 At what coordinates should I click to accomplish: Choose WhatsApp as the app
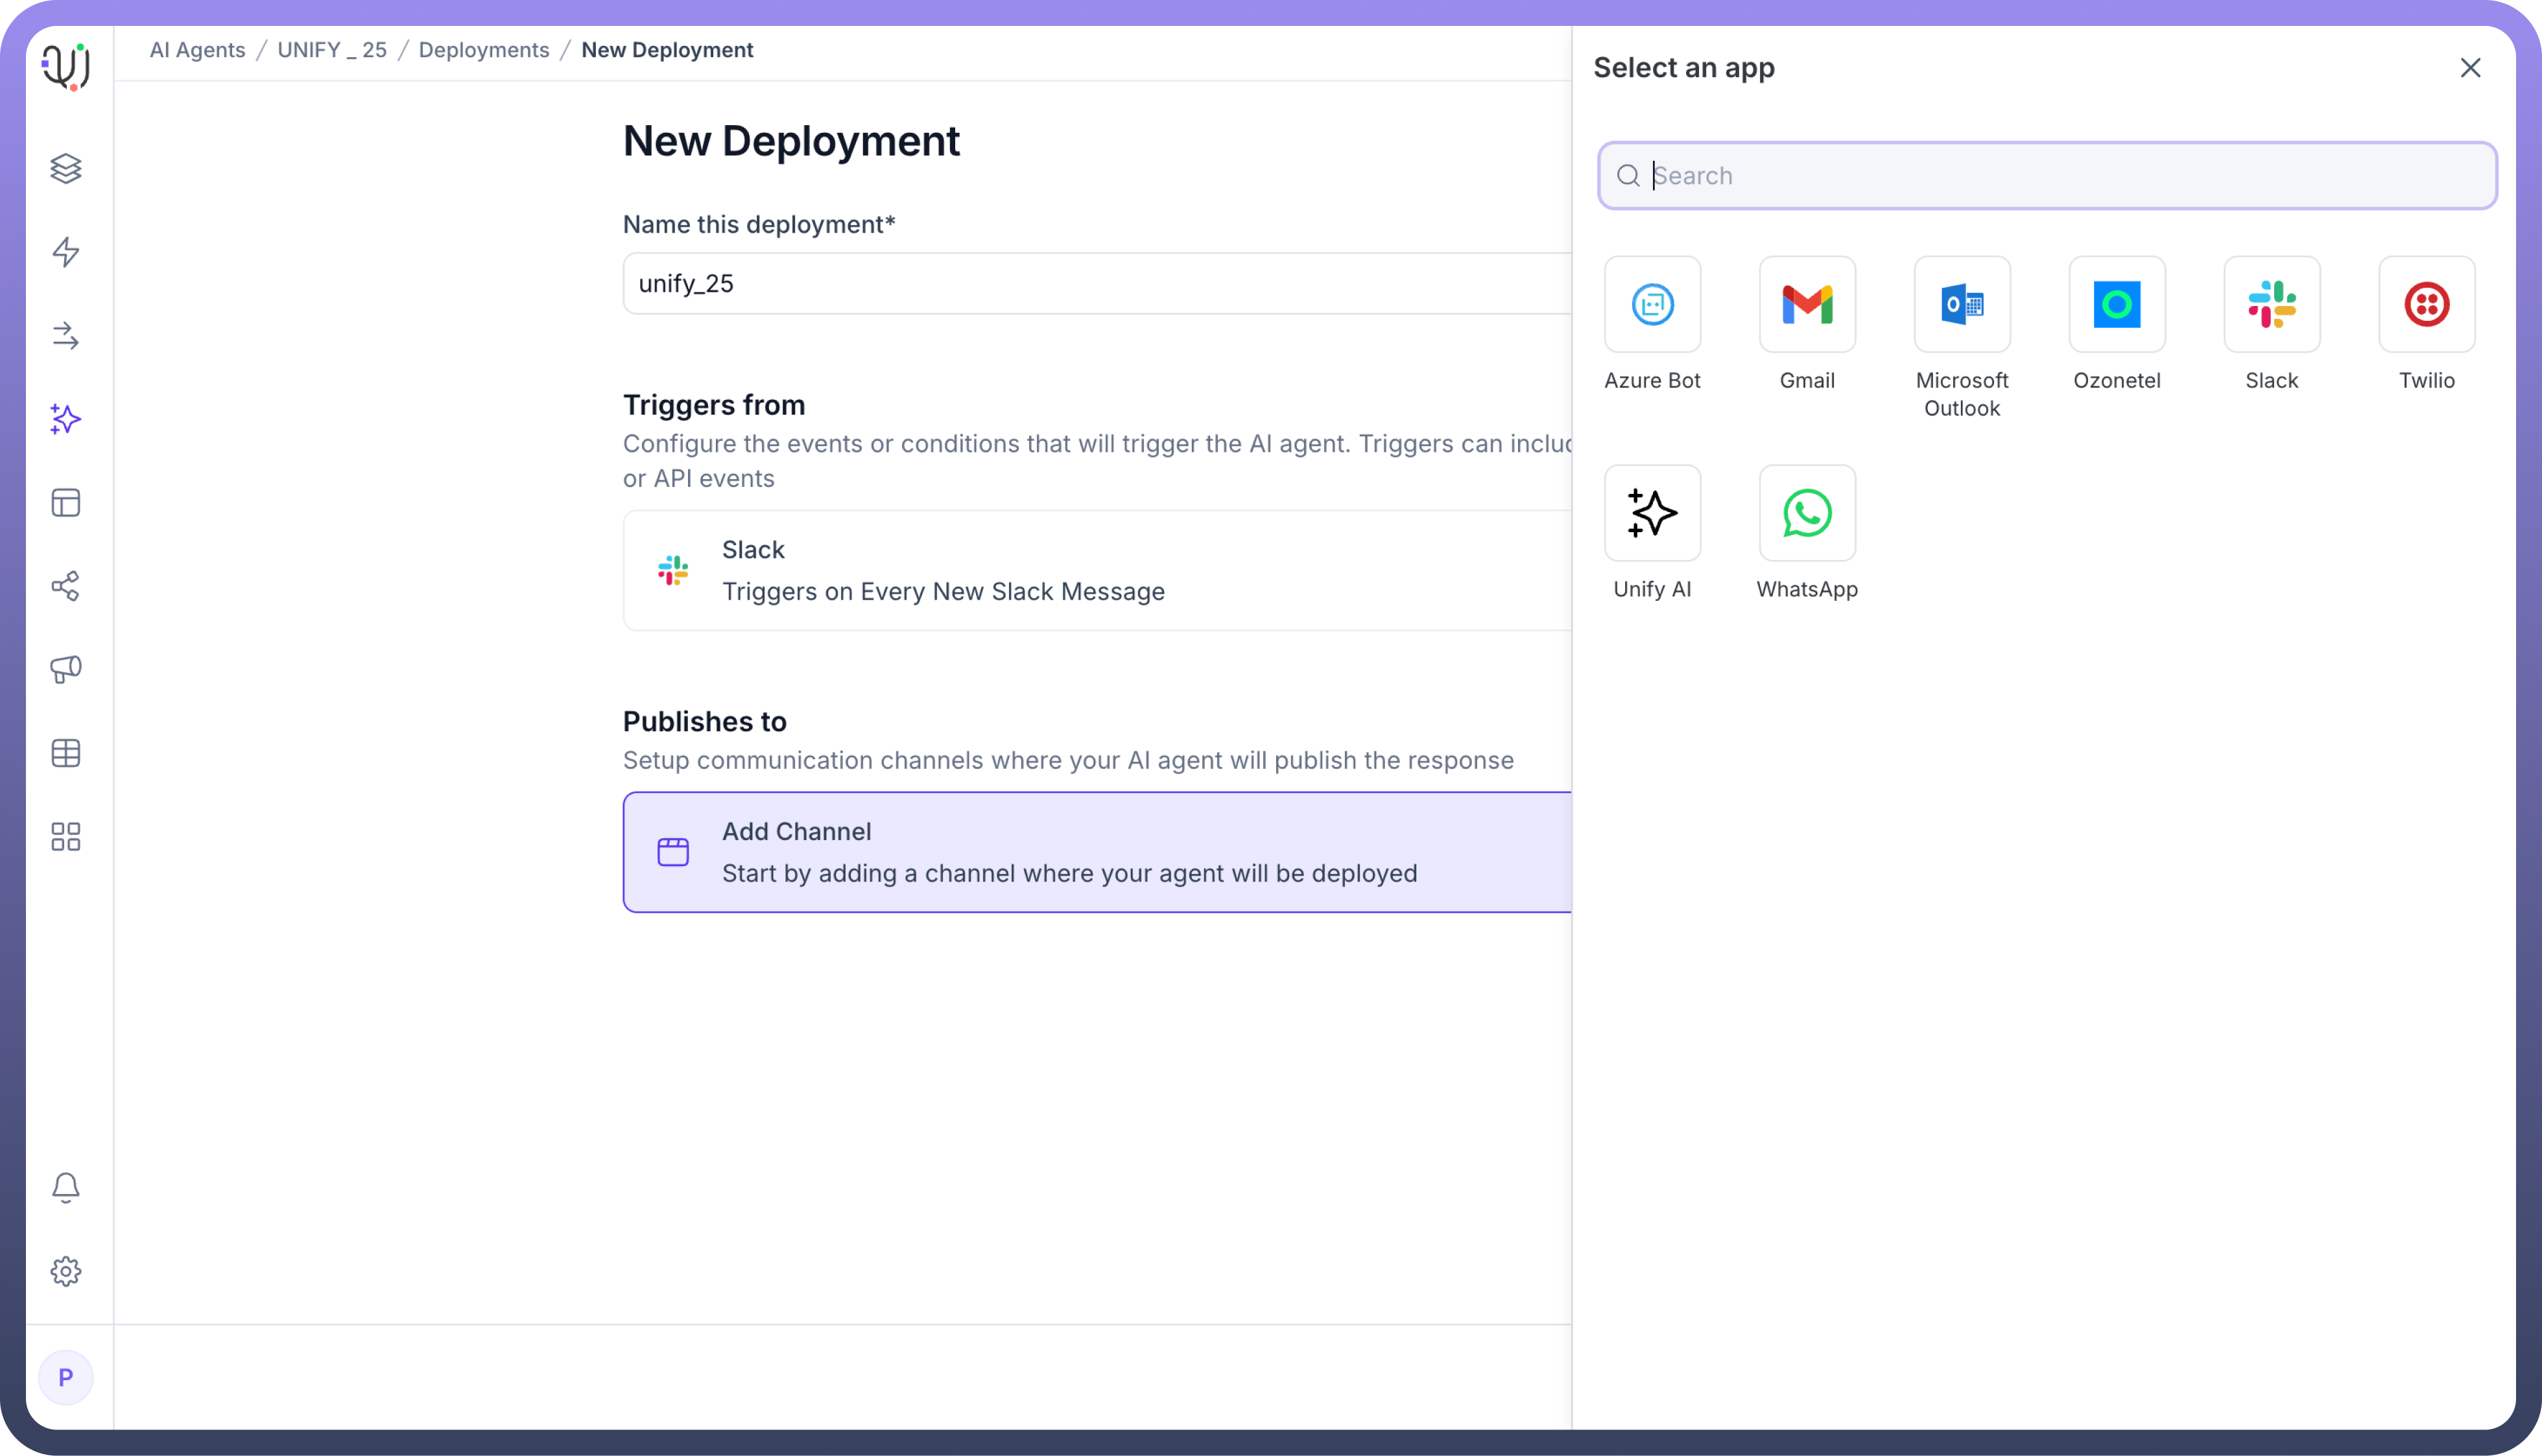(x=1807, y=513)
